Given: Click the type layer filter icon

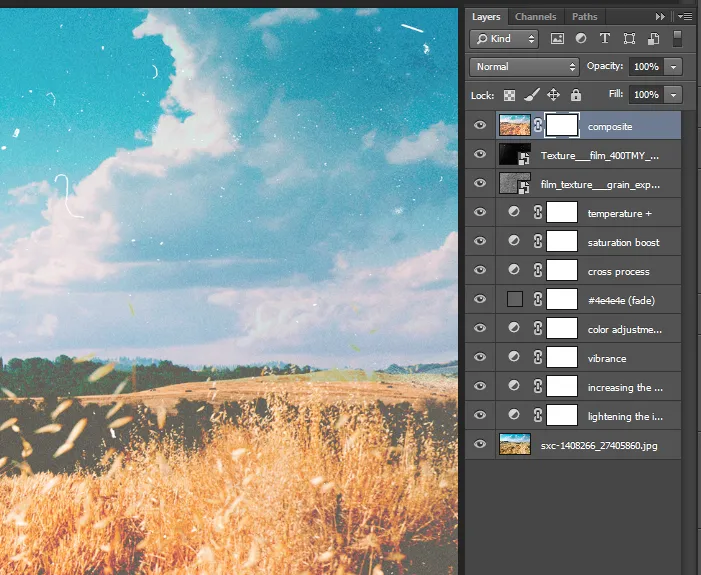Looking at the screenshot, I should [605, 39].
